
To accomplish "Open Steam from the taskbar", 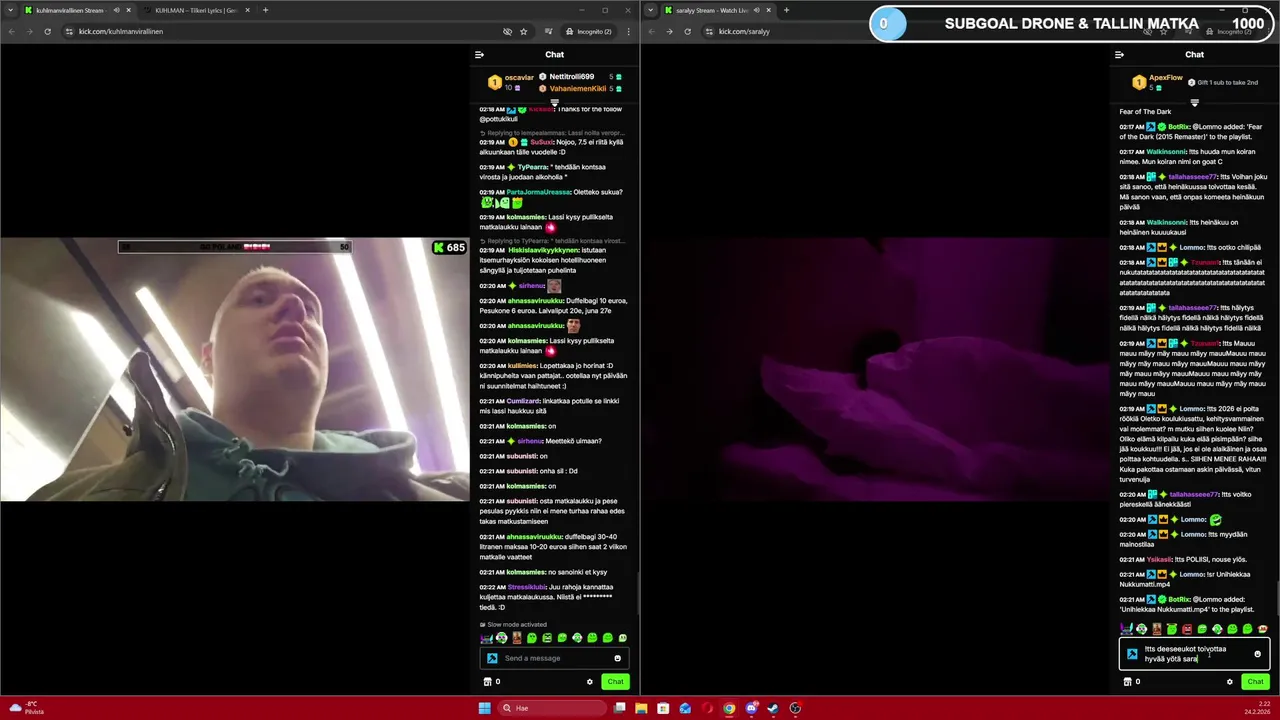I will (773, 708).
